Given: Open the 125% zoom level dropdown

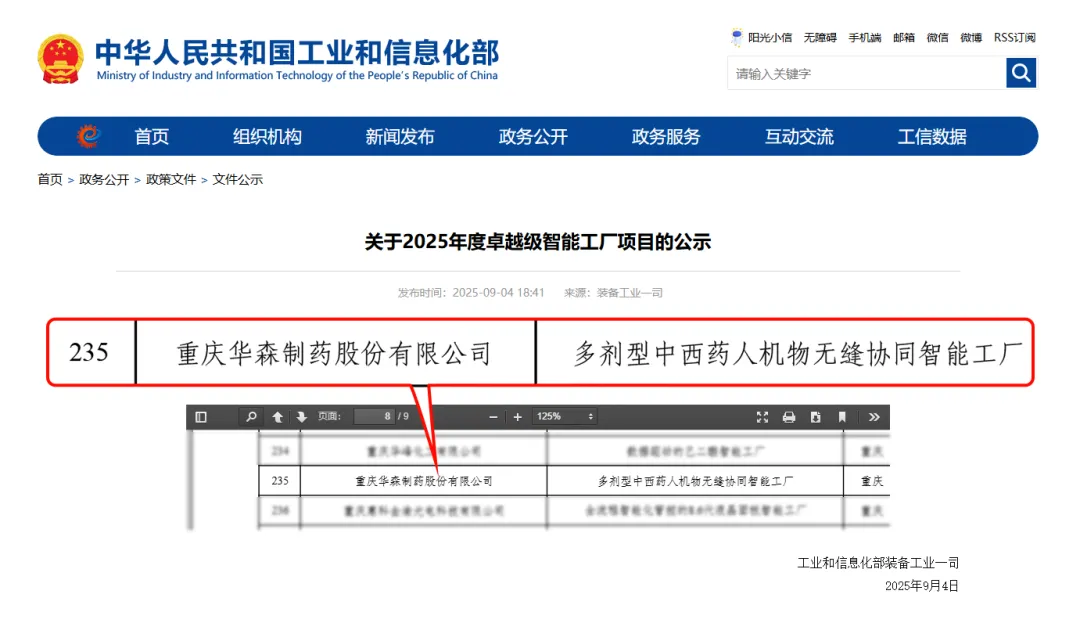Looking at the screenshot, I should click(565, 417).
